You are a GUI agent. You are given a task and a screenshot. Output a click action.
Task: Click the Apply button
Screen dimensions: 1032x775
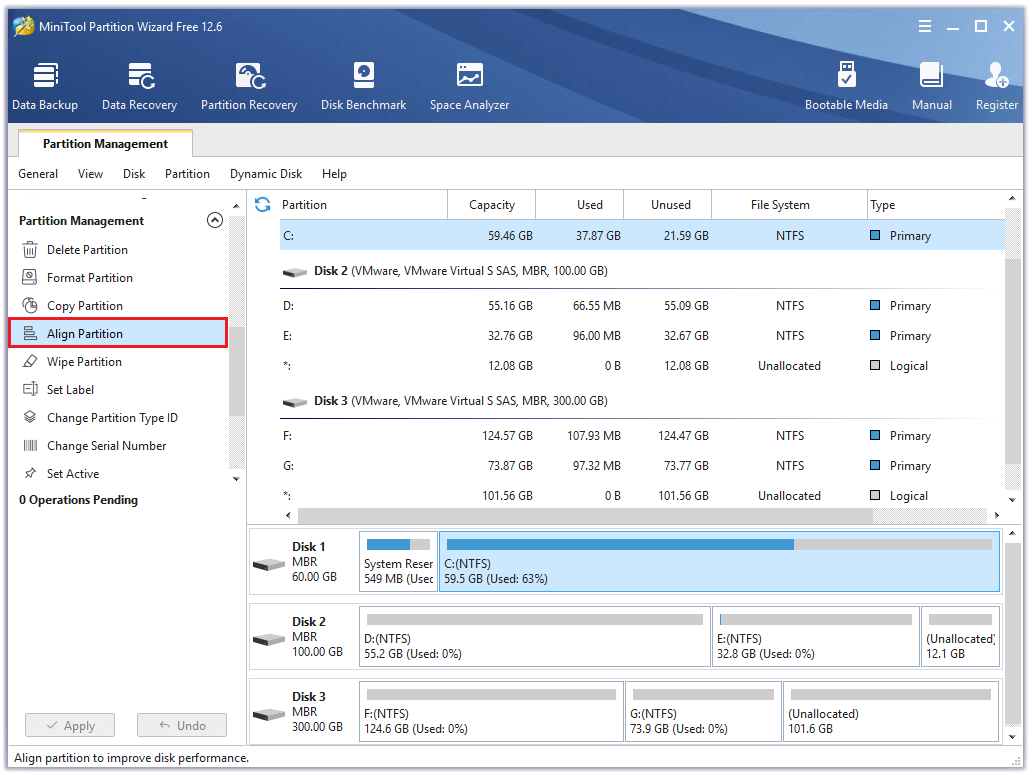pos(70,726)
